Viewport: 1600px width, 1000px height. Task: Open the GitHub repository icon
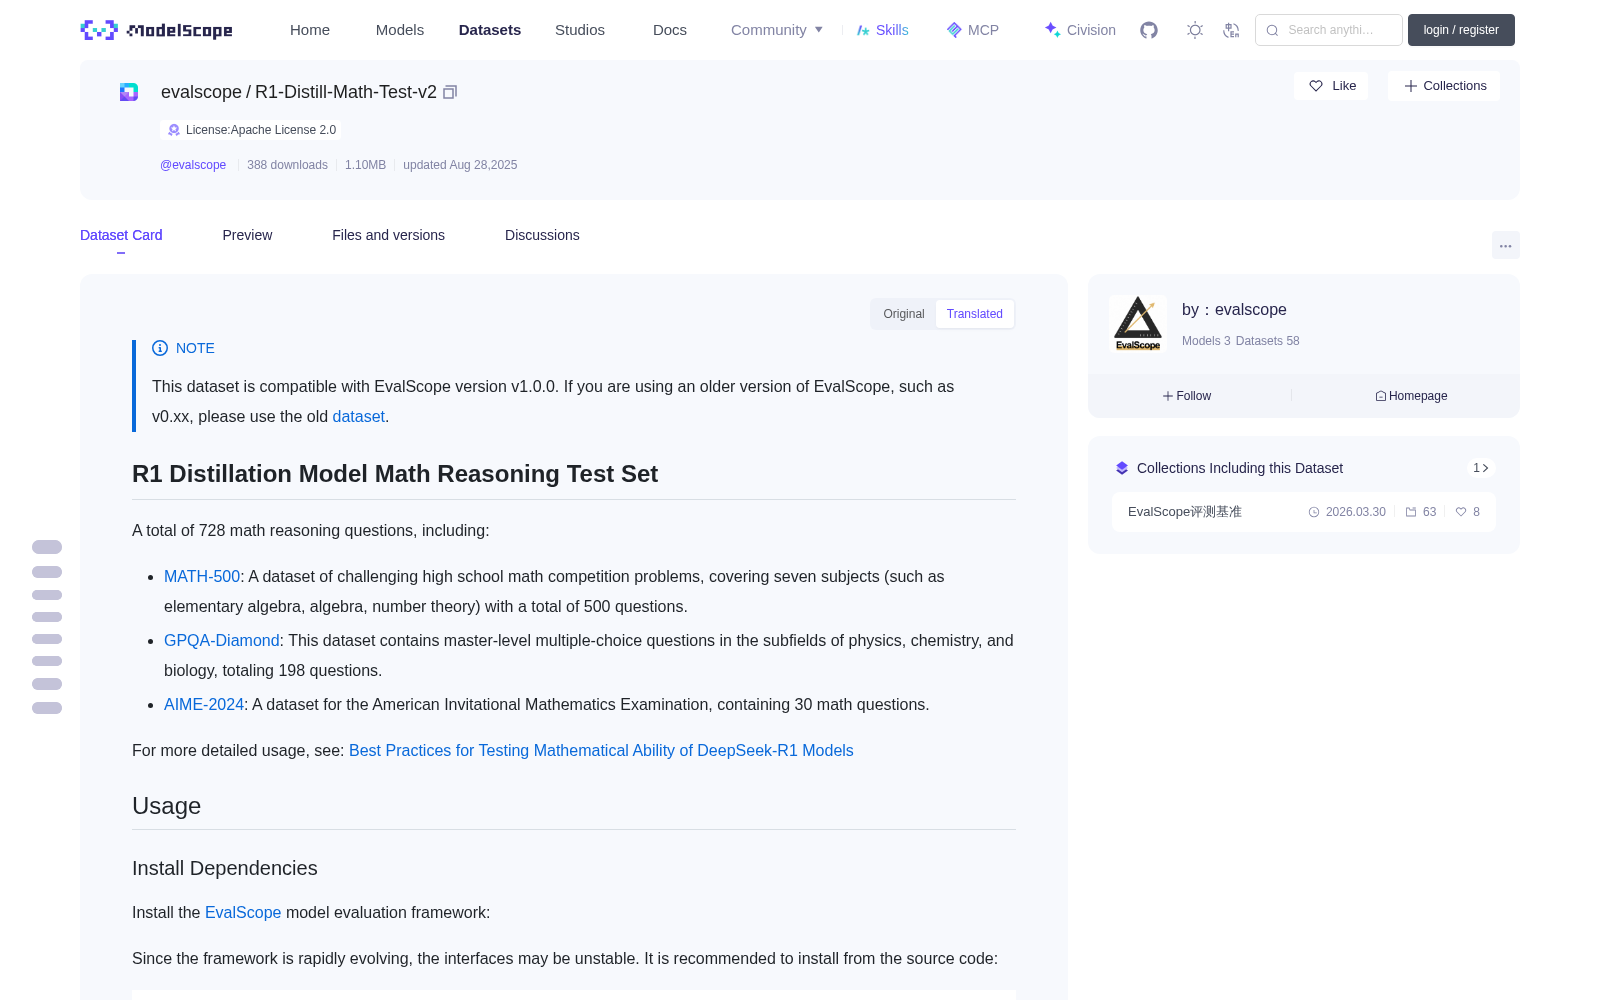(1149, 30)
